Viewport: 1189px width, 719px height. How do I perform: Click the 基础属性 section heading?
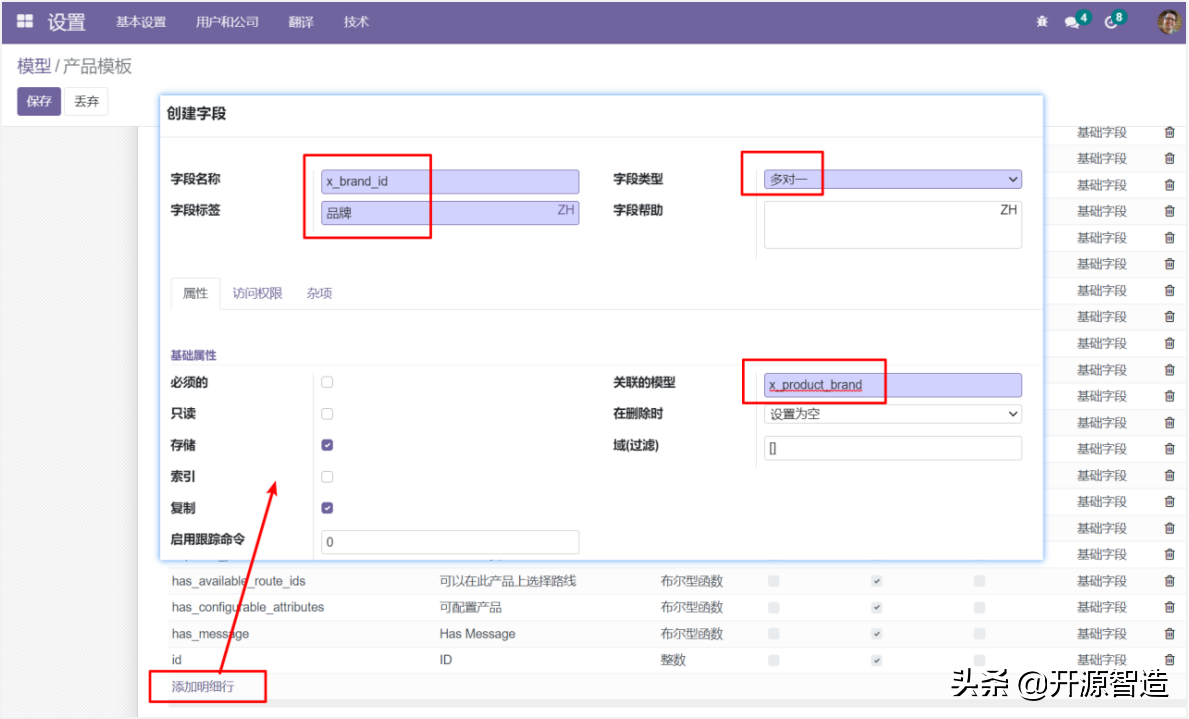coord(193,355)
